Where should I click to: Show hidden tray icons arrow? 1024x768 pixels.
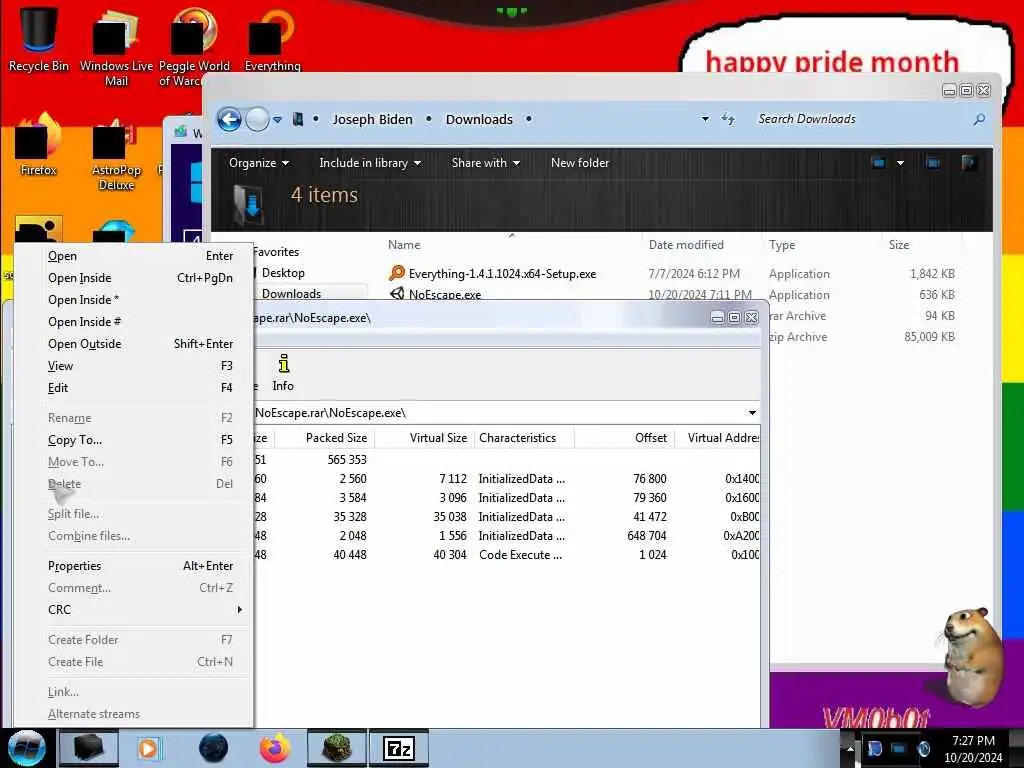pyautogui.click(x=850, y=749)
